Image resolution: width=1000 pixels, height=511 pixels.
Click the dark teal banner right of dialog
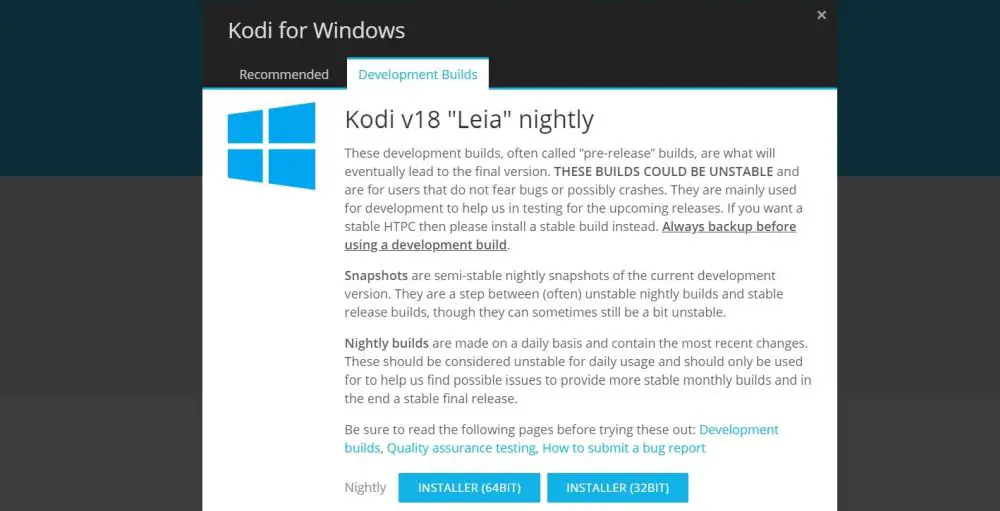click(x=918, y=90)
